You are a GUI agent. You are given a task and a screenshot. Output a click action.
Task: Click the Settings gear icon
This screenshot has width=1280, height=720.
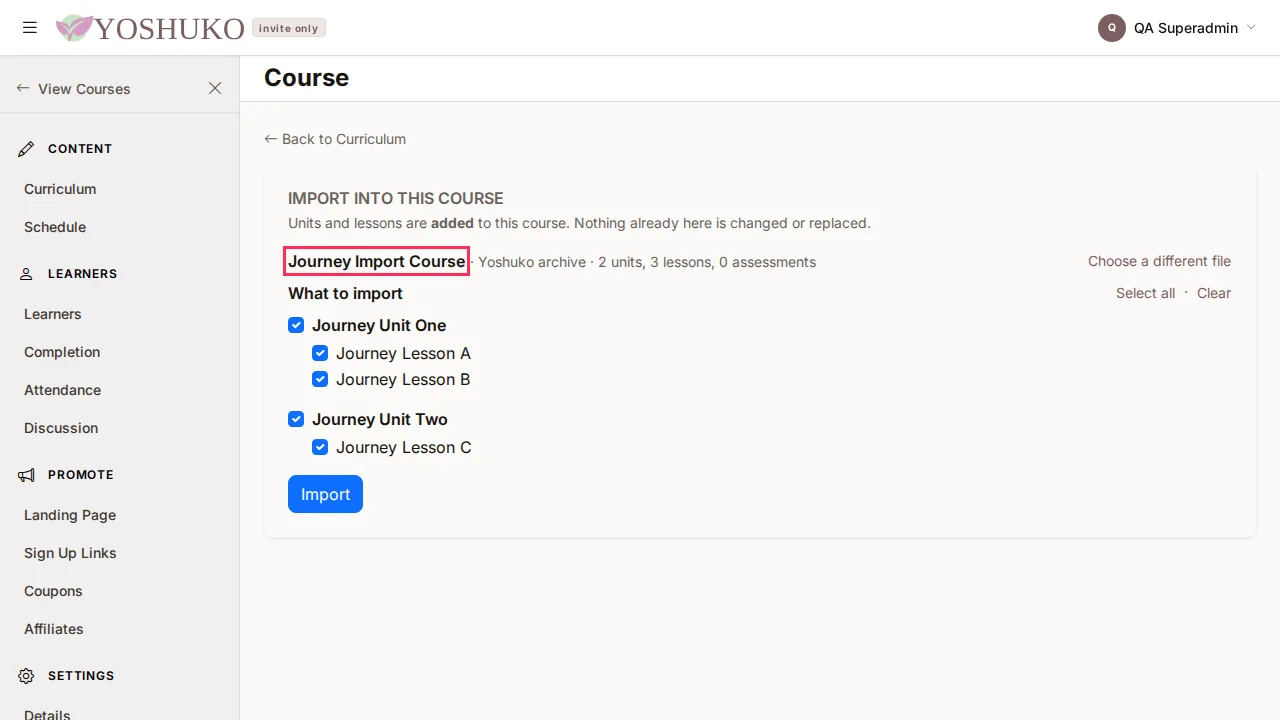[27, 676]
